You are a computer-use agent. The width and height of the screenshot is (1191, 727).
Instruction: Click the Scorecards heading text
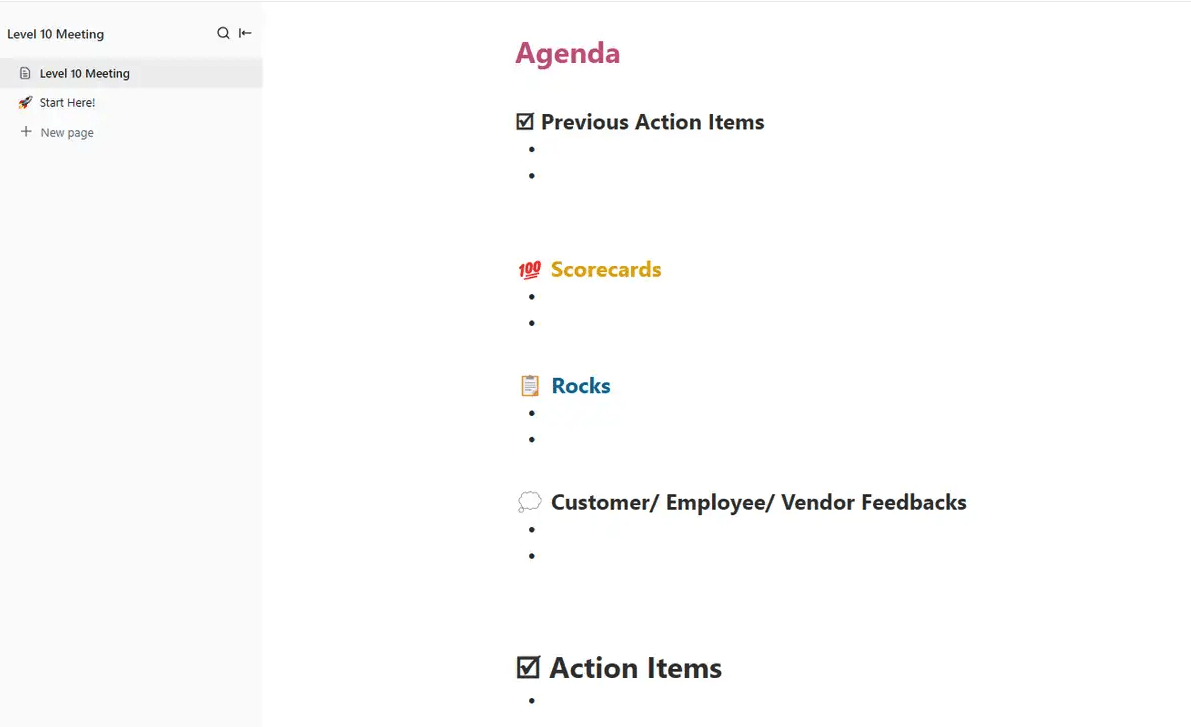[x=606, y=269]
